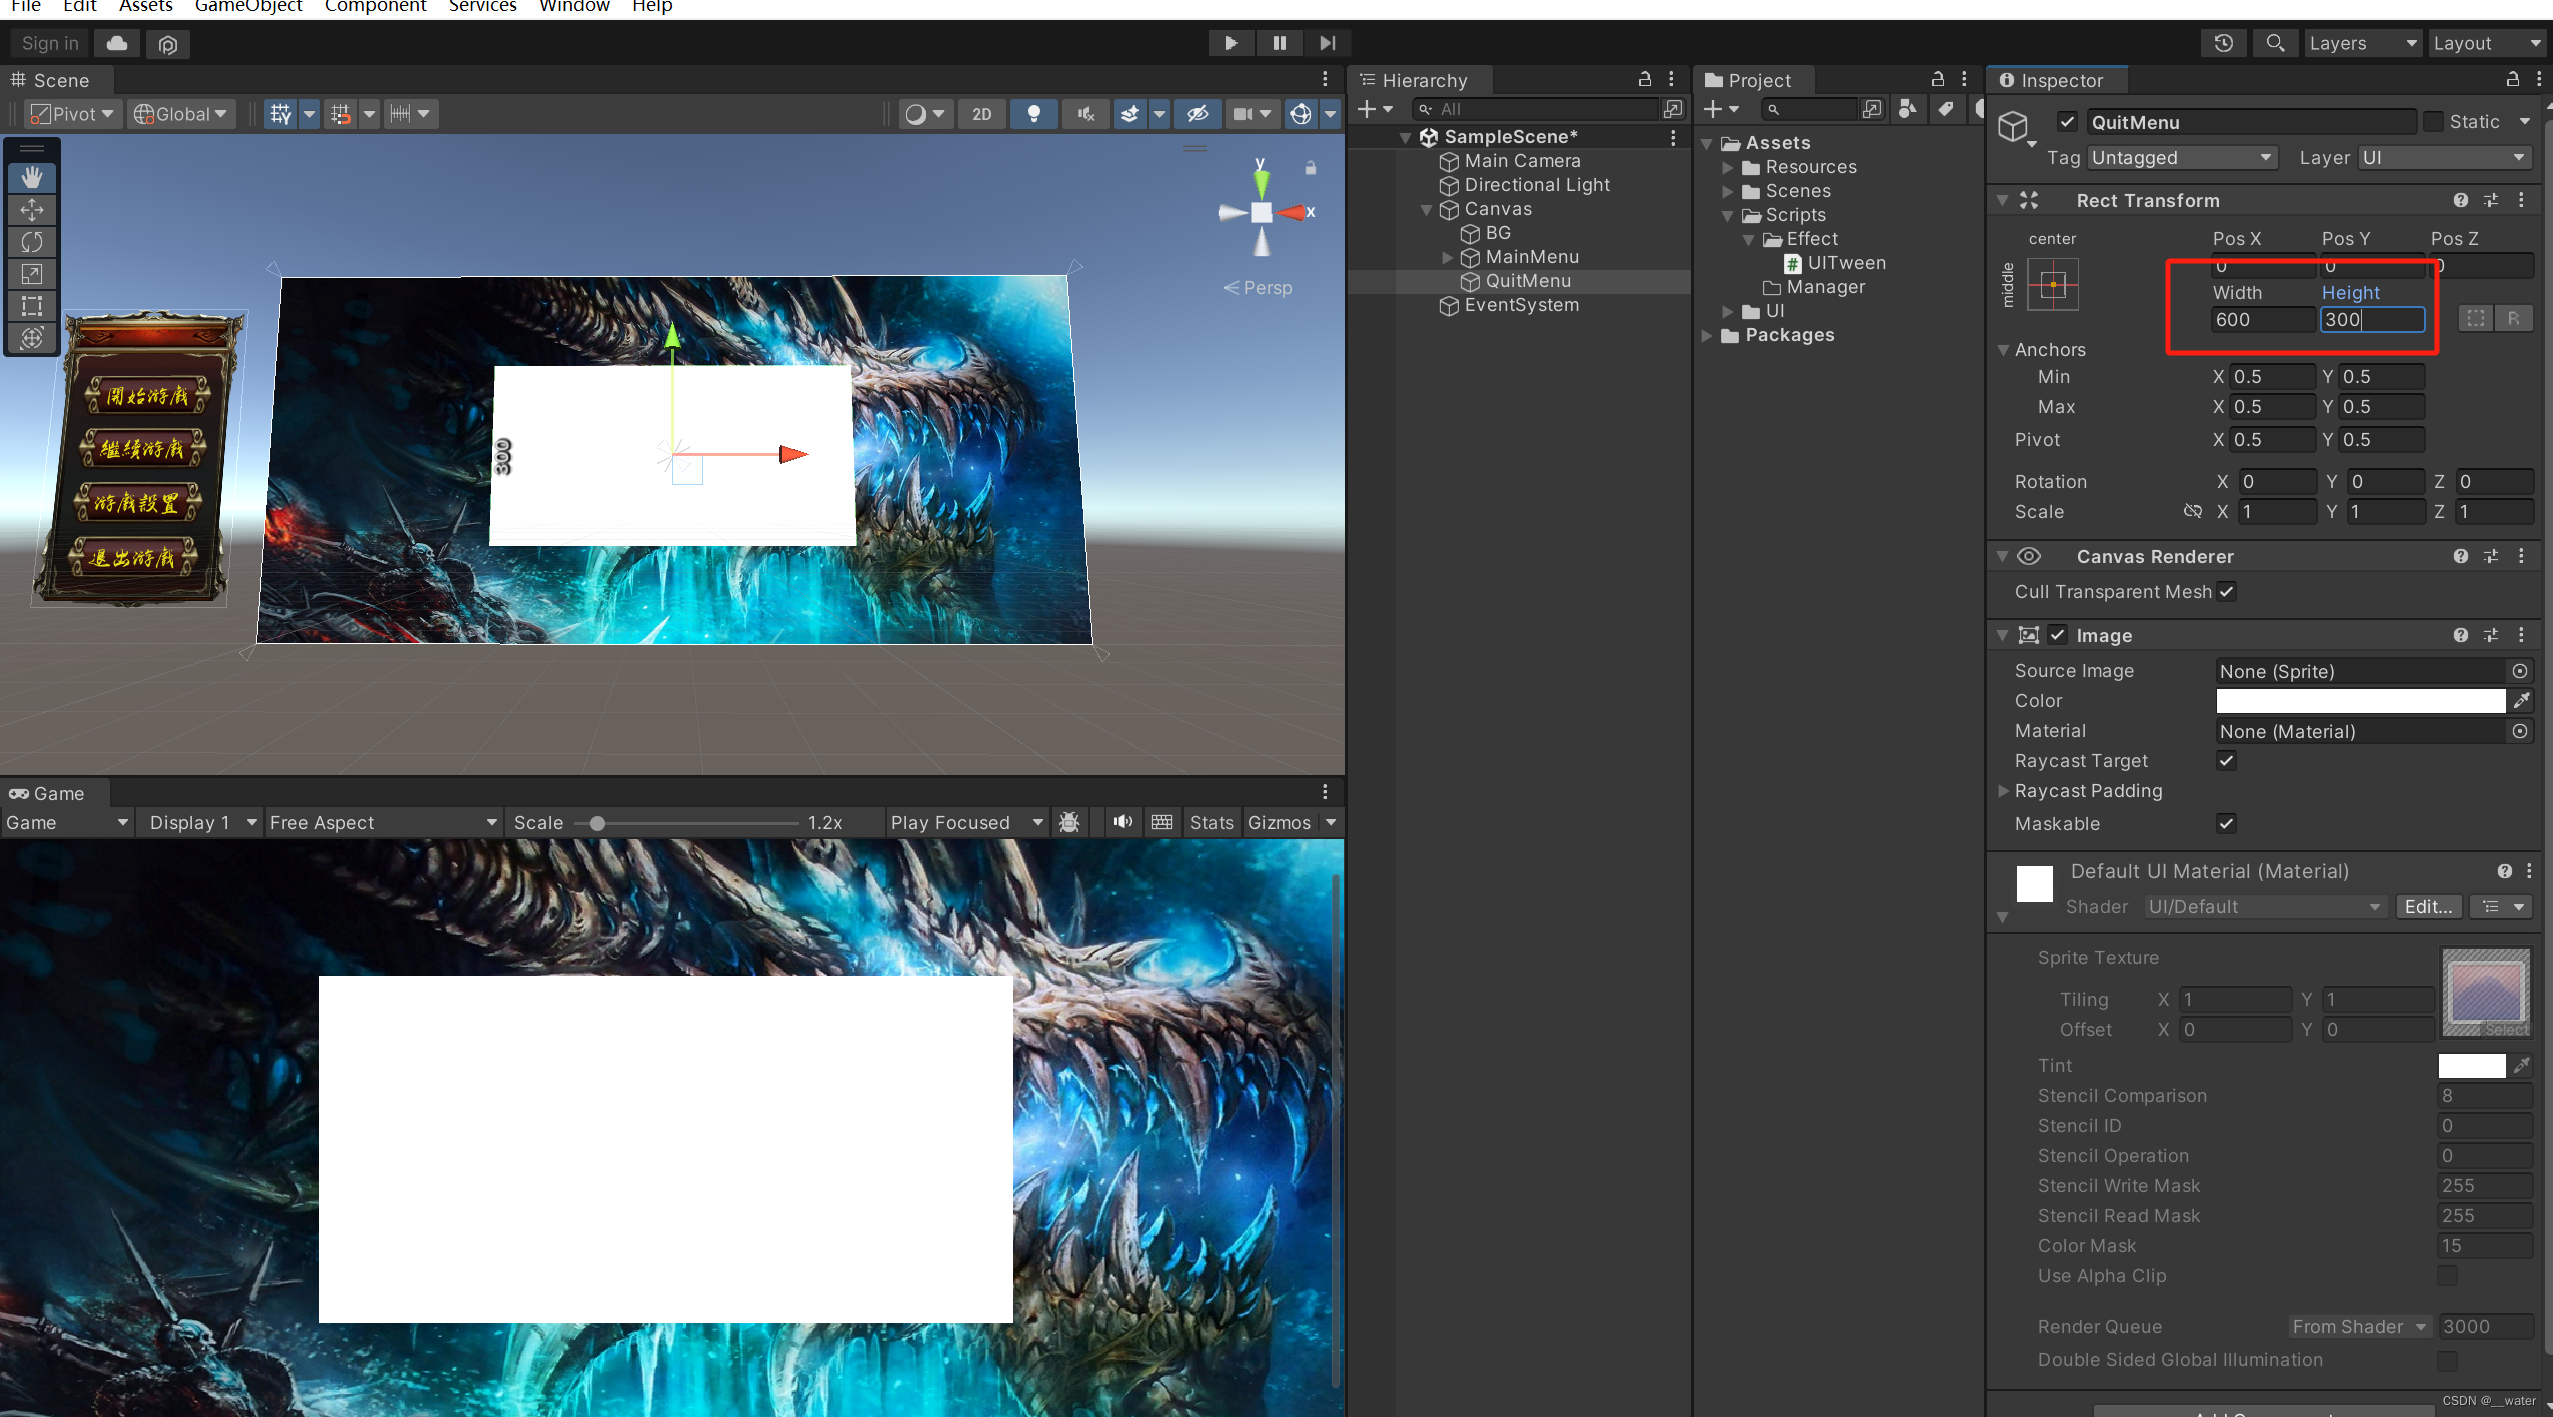Open the anchor presets box
The width and height of the screenshot is (2553, 1417).
(x=2052, y=285)
